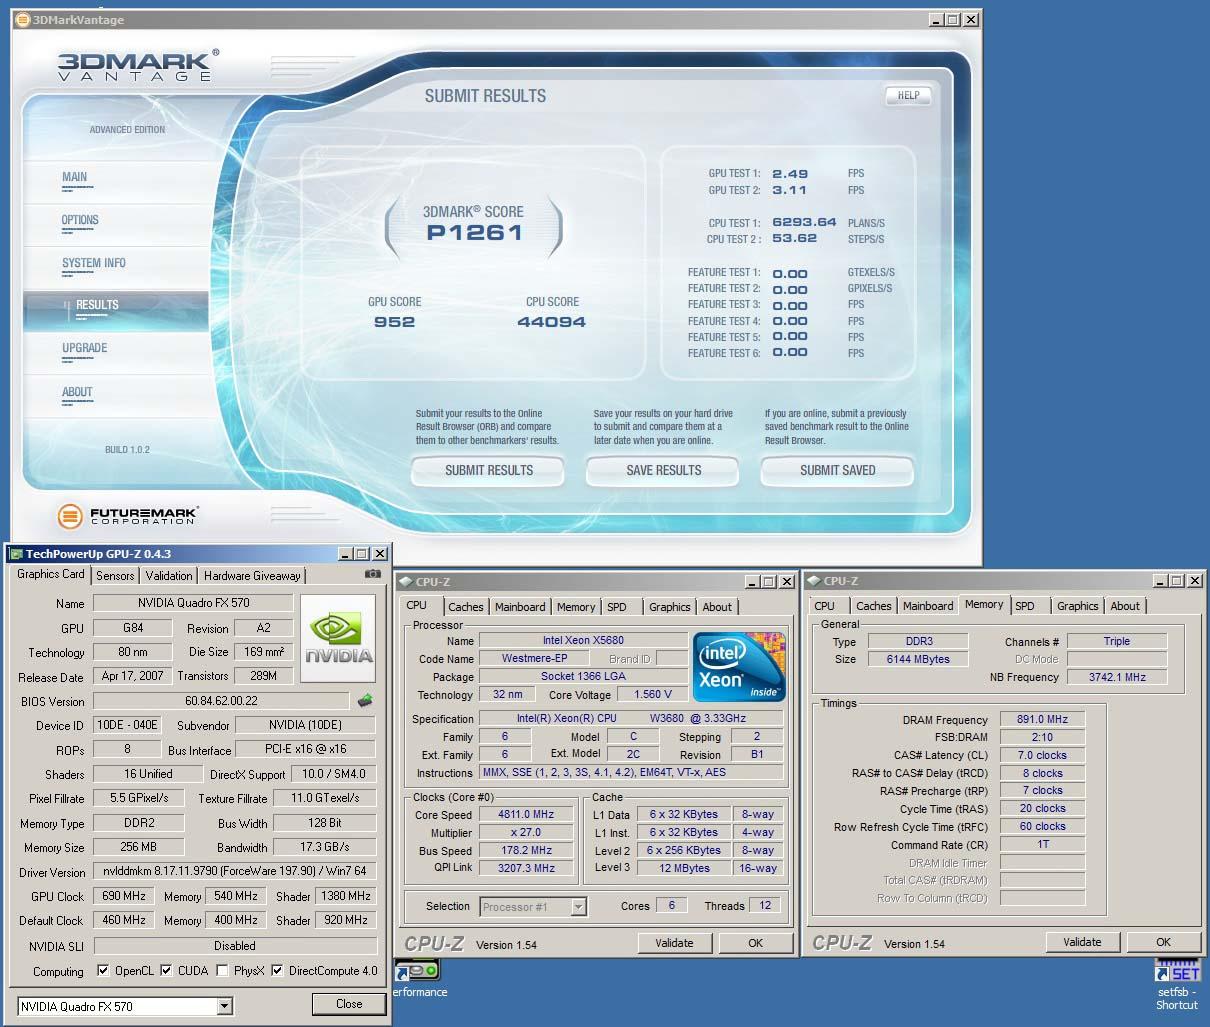Click the SUBMIT RESULTS button
This screenshot has height=1027, width=1210.
[x=488, y=470]
